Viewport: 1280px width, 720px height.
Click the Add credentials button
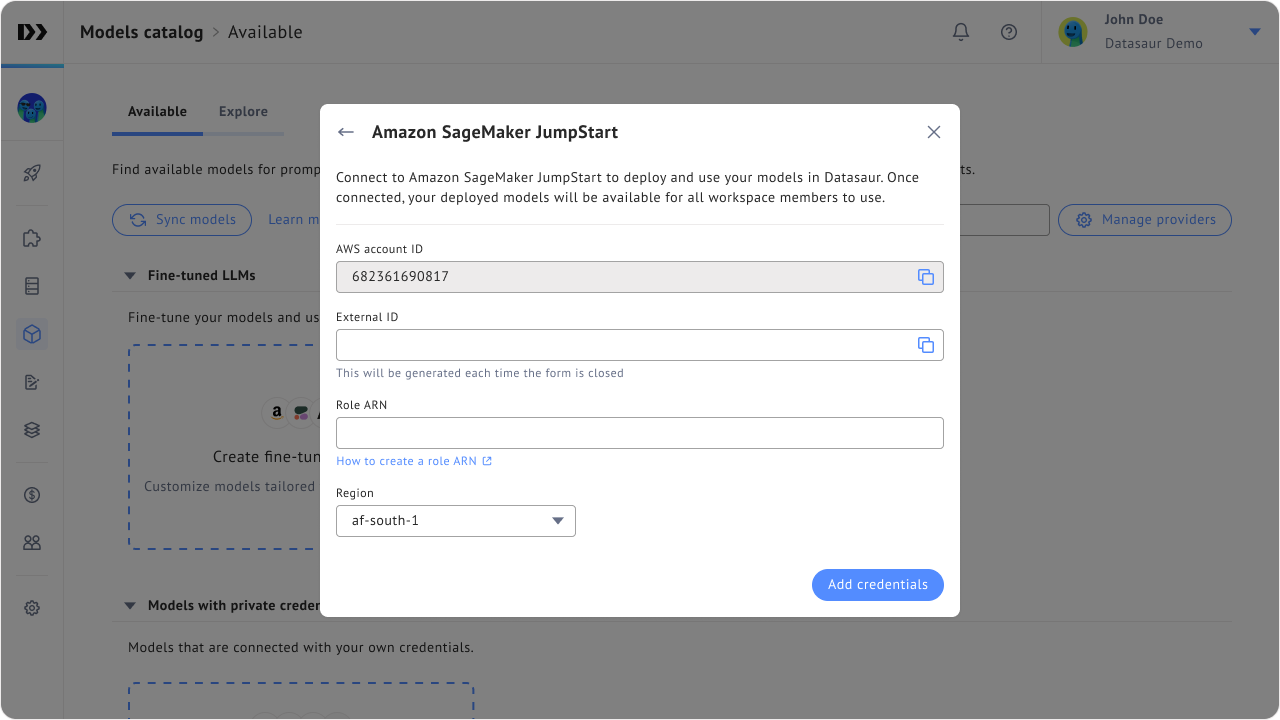pos(877,585)
